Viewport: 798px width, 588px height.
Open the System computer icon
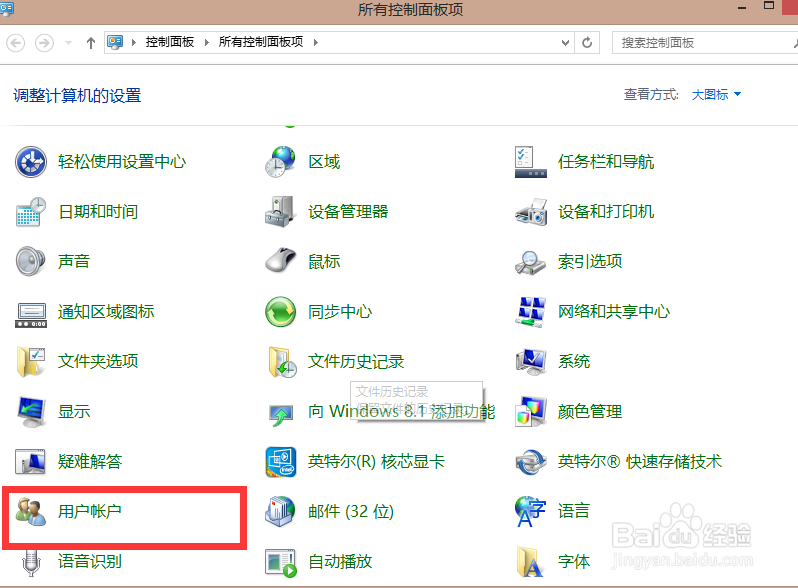click(x=530, y=362)
